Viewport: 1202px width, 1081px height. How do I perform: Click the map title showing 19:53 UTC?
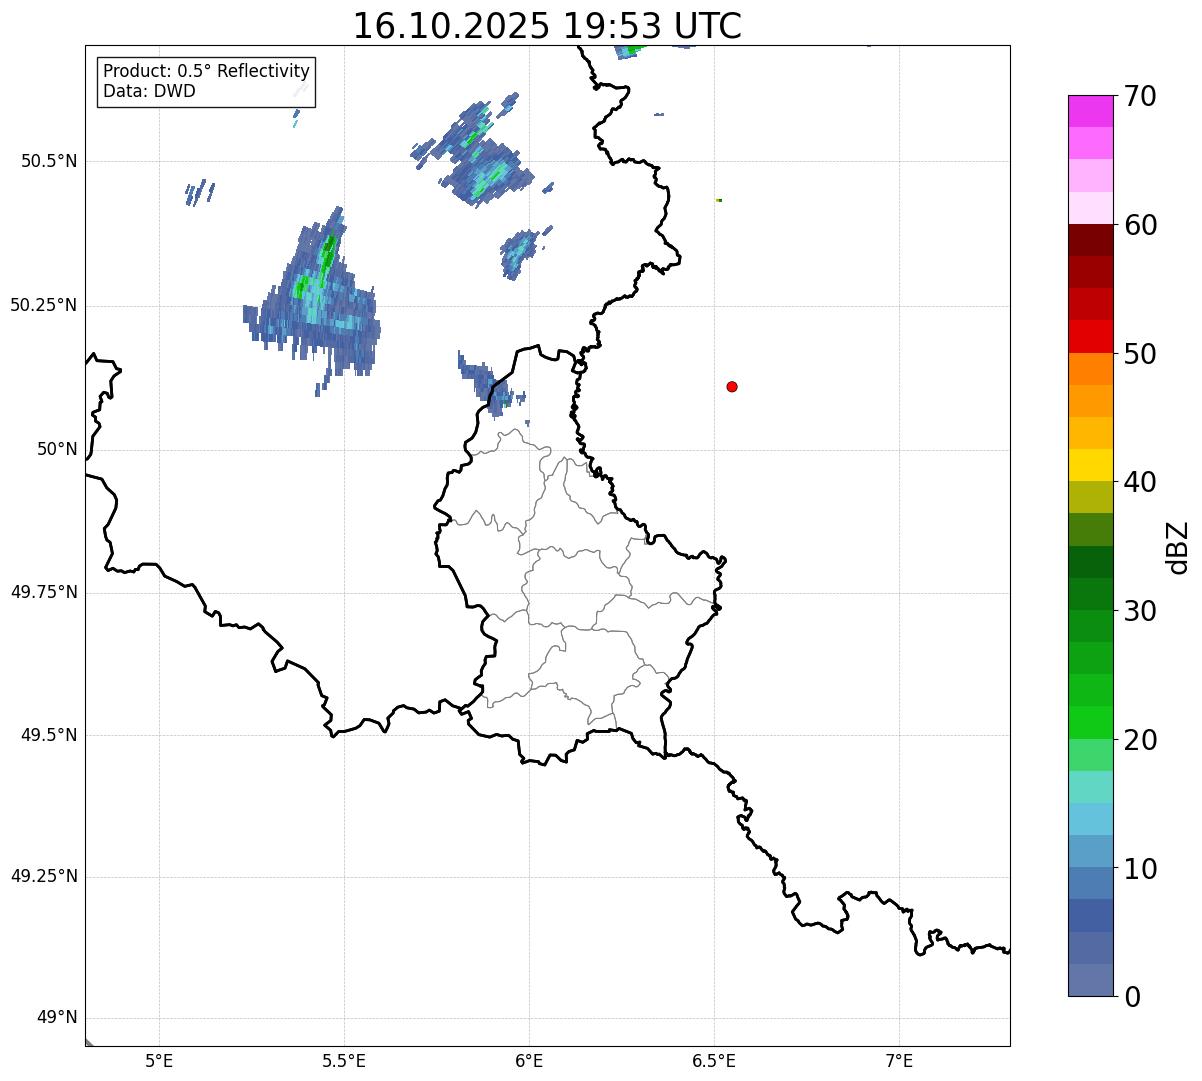tap(547, 26)
